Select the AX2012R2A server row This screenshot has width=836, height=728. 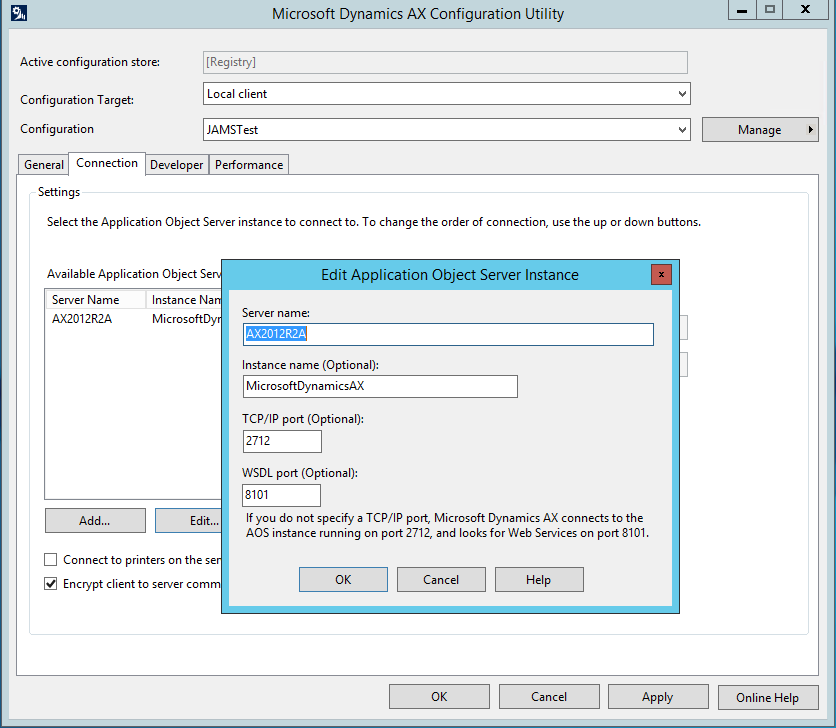coord(82,320)
